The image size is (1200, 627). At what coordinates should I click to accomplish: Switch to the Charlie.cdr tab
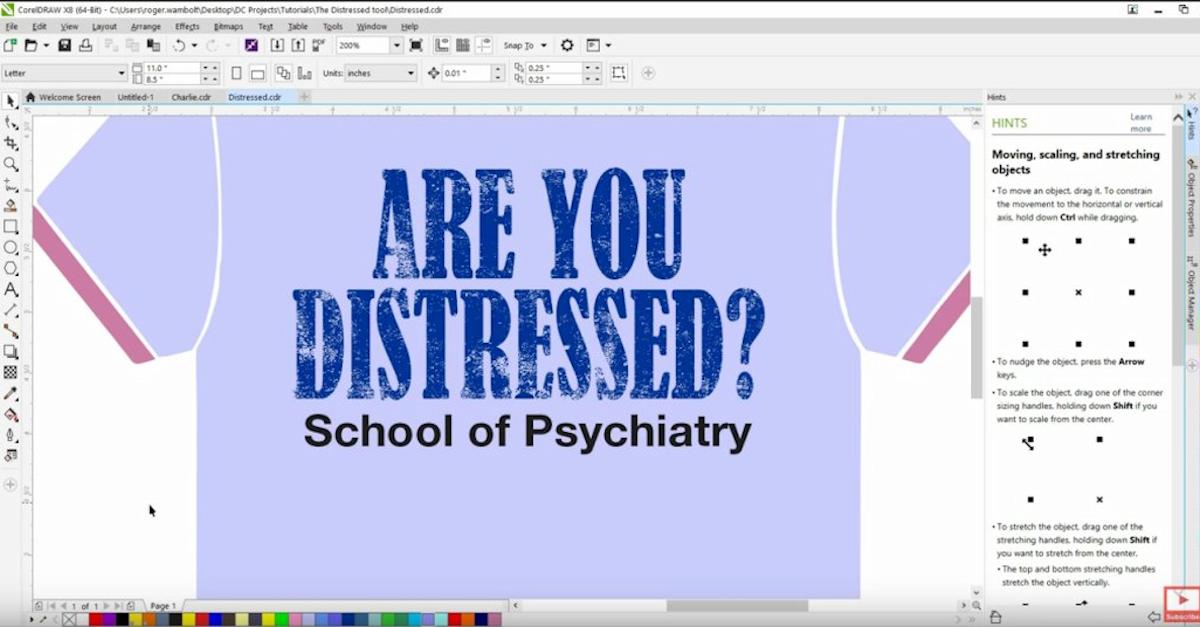pyautogui.click(x=191, y=98)
